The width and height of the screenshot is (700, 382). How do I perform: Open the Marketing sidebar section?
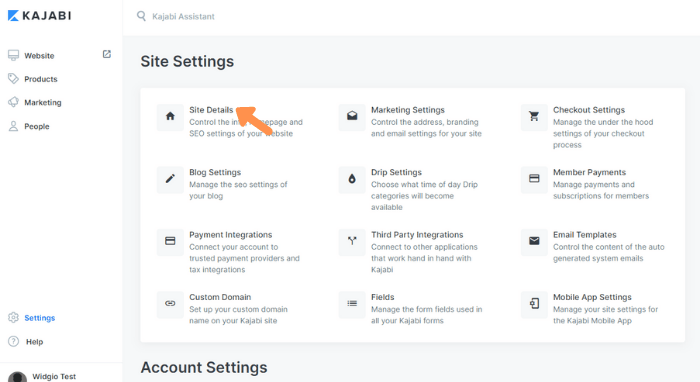43,103
